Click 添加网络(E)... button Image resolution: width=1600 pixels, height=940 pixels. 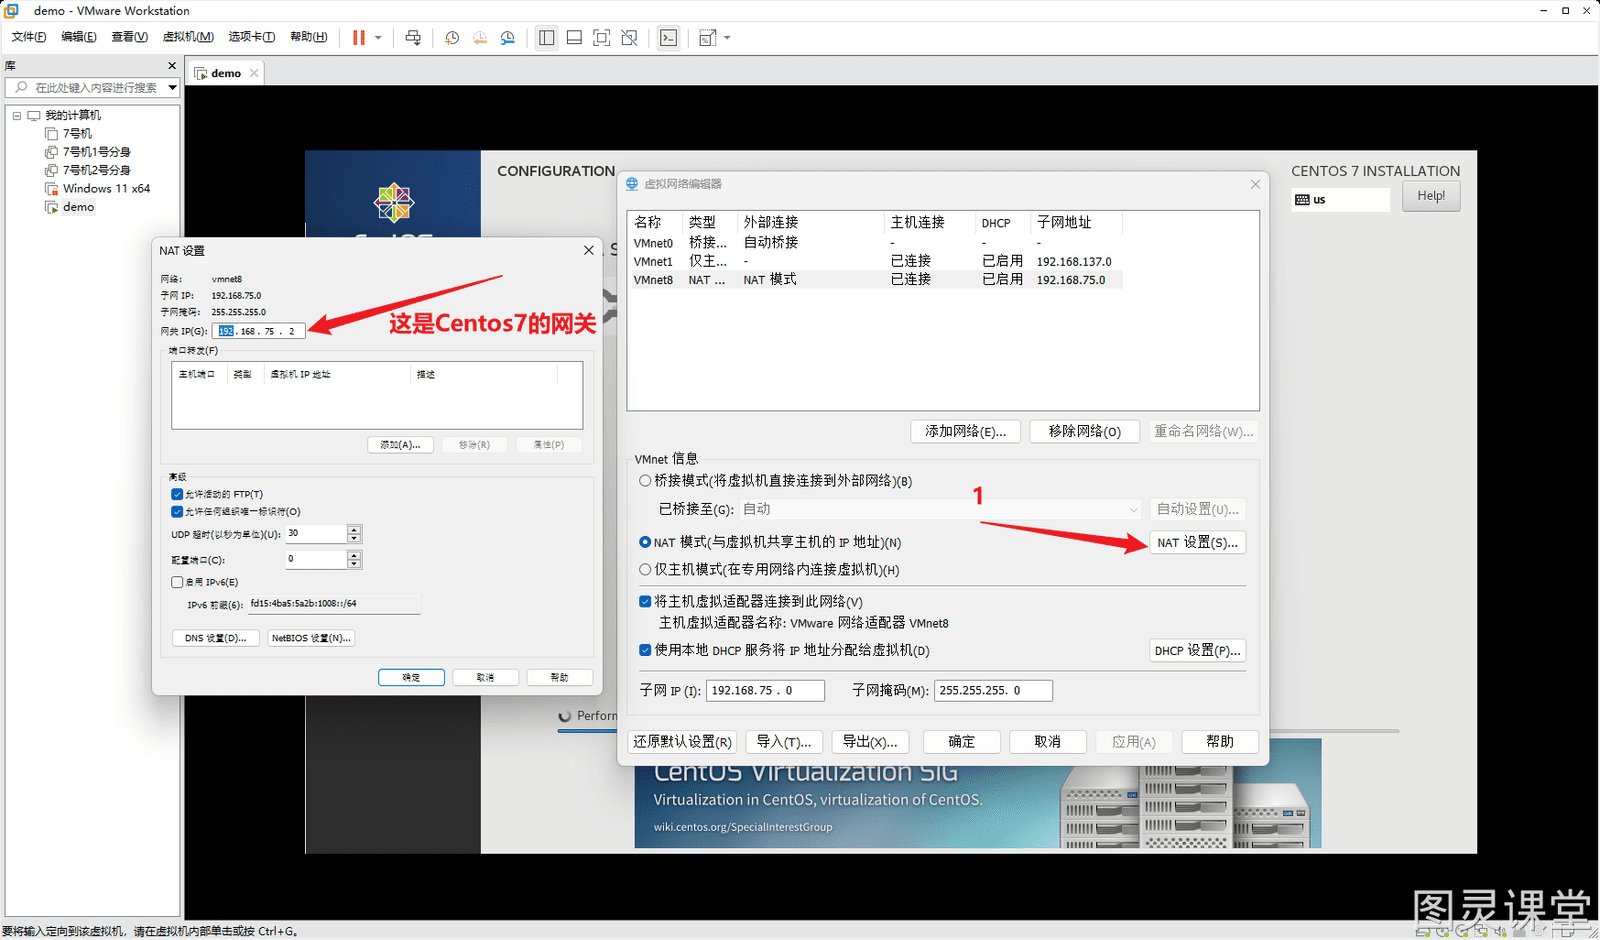[x=965, y=431]
